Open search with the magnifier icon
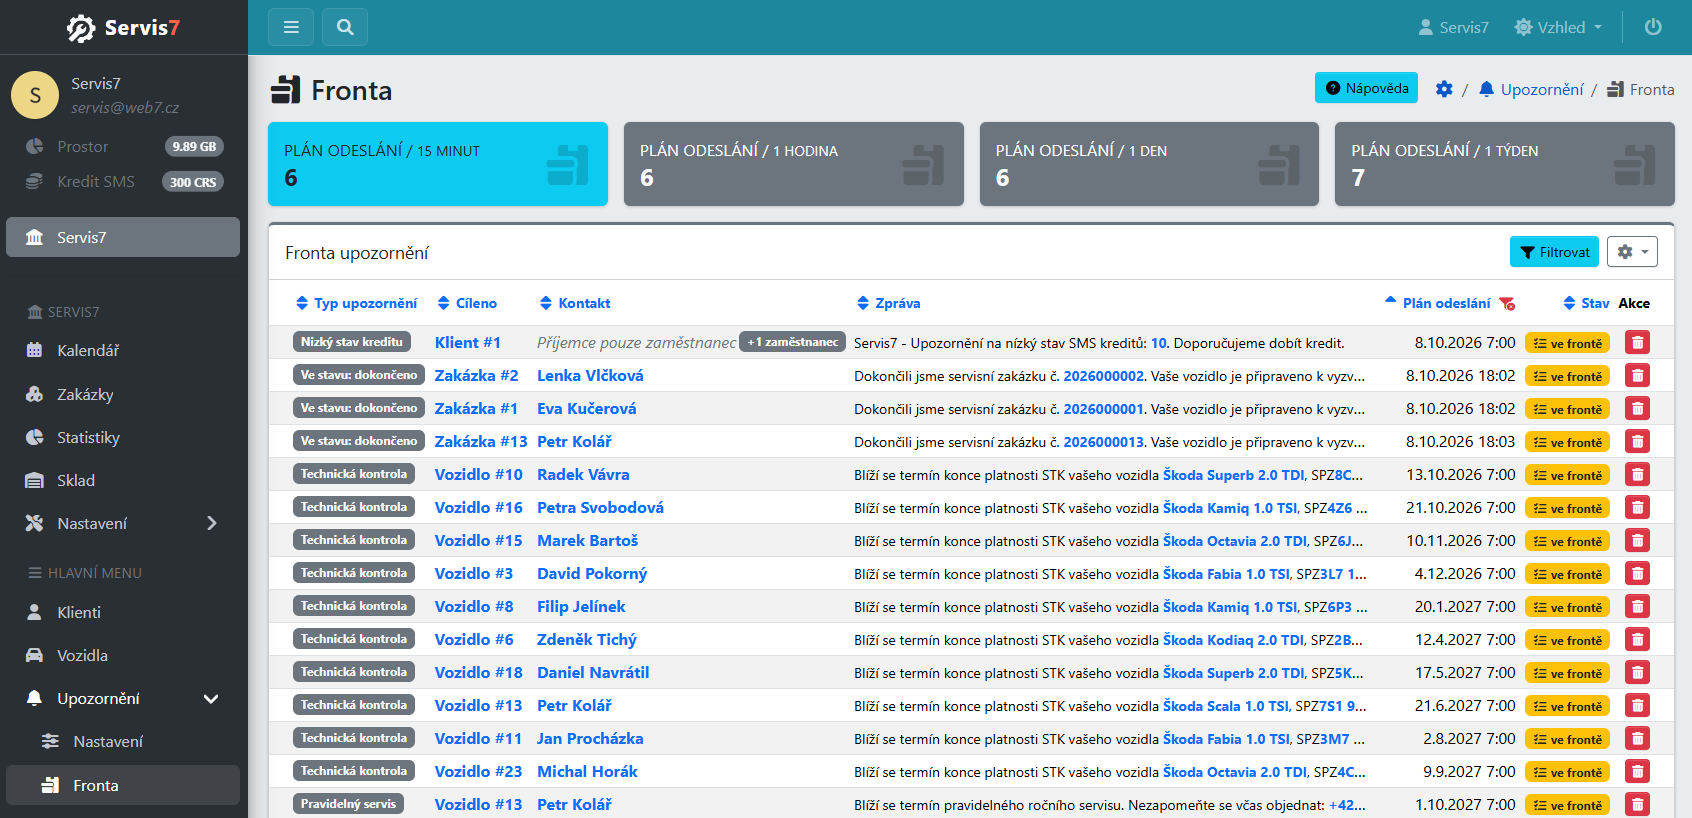The image size is (1692, 818). pos(345,27)
